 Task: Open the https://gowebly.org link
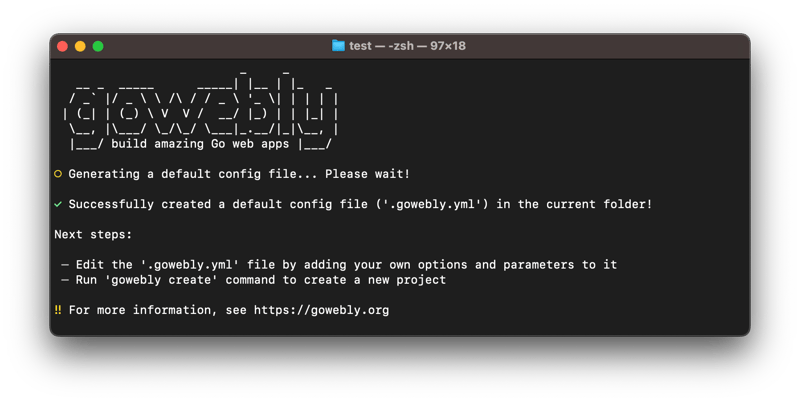pyautogui.click(x=324, y=310)
